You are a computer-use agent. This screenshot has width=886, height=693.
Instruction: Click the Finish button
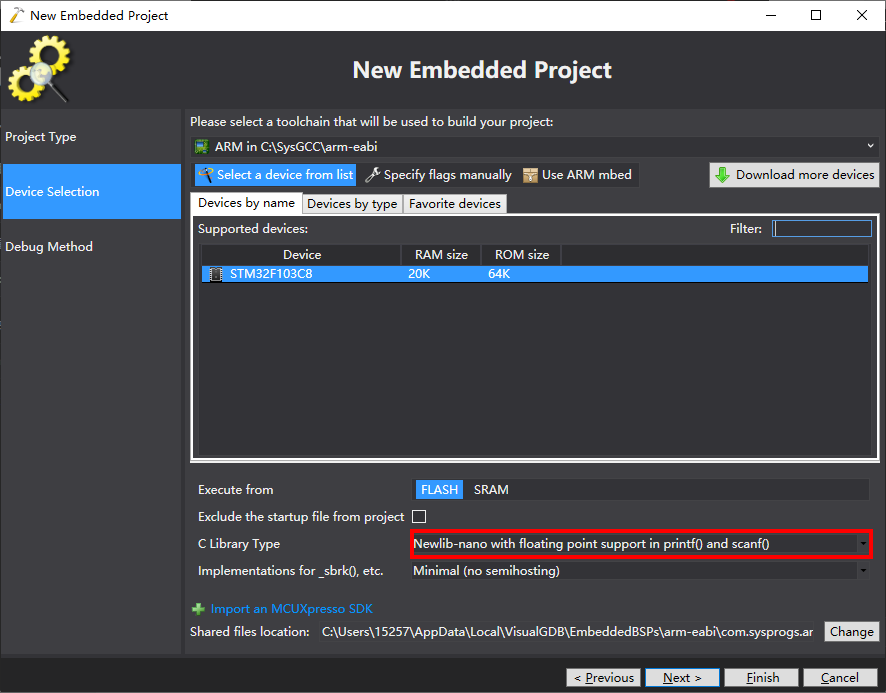pyautogui.click(x=762, y=678)
